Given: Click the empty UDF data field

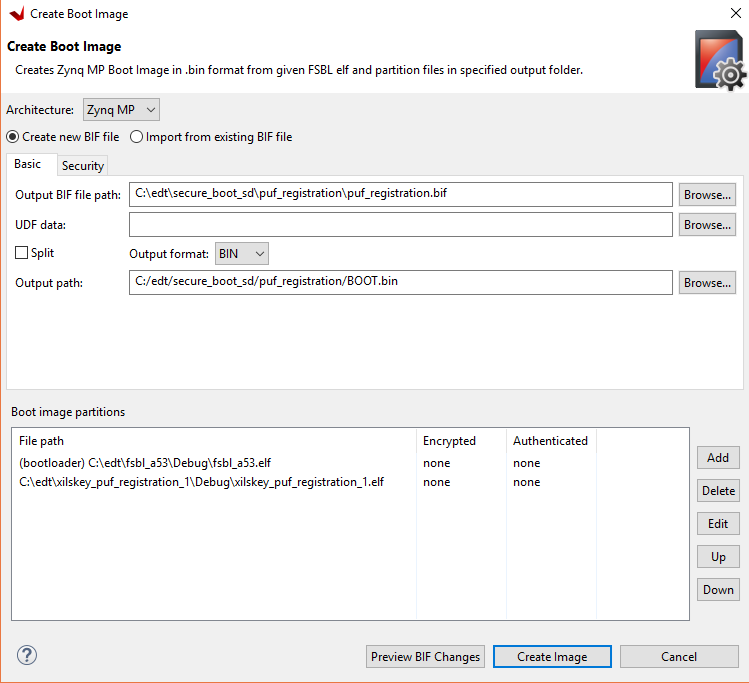Looking at the screenshot, I should (401, 224).
